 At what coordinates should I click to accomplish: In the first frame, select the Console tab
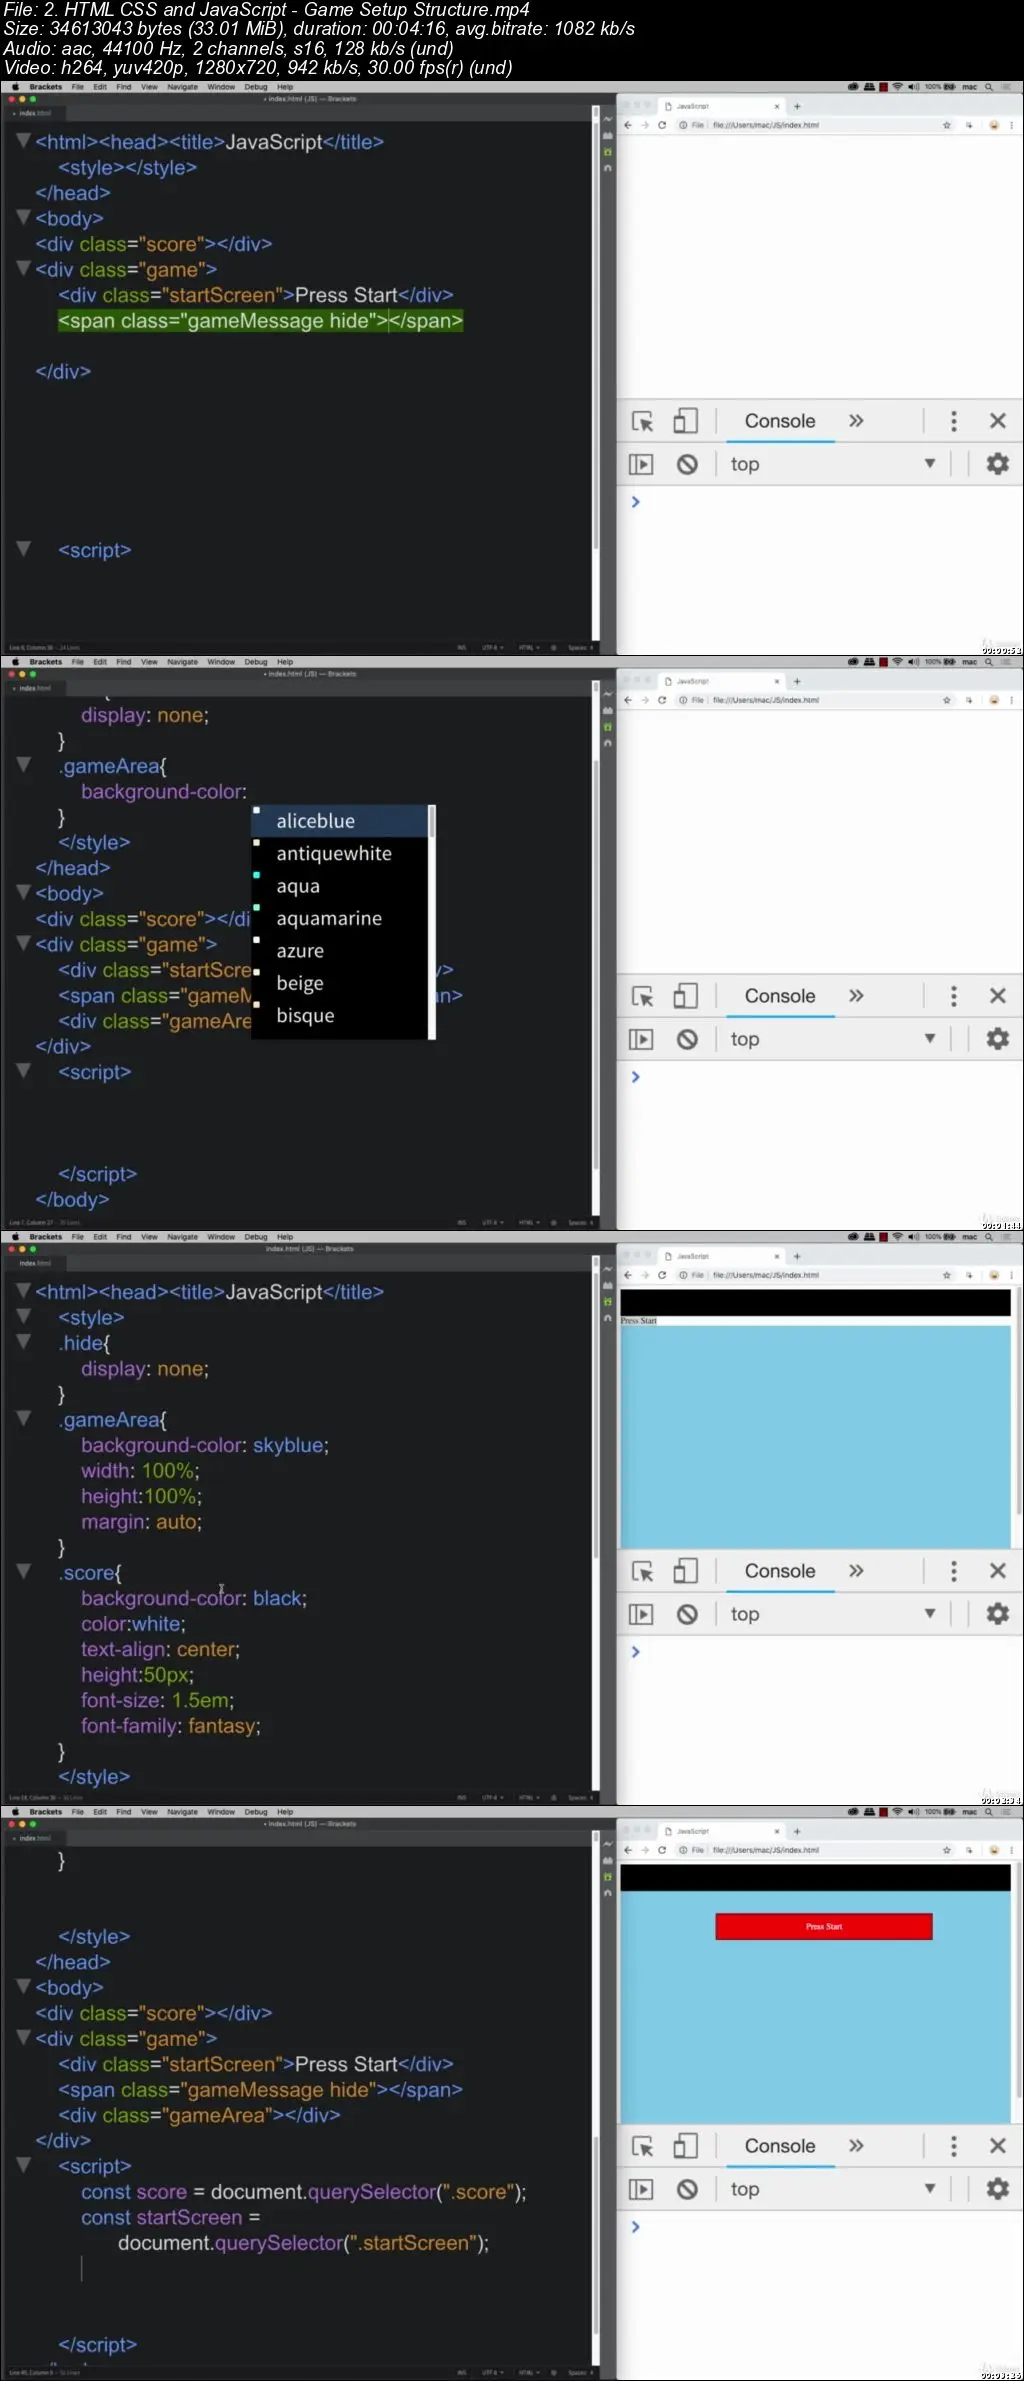point(780,421)
